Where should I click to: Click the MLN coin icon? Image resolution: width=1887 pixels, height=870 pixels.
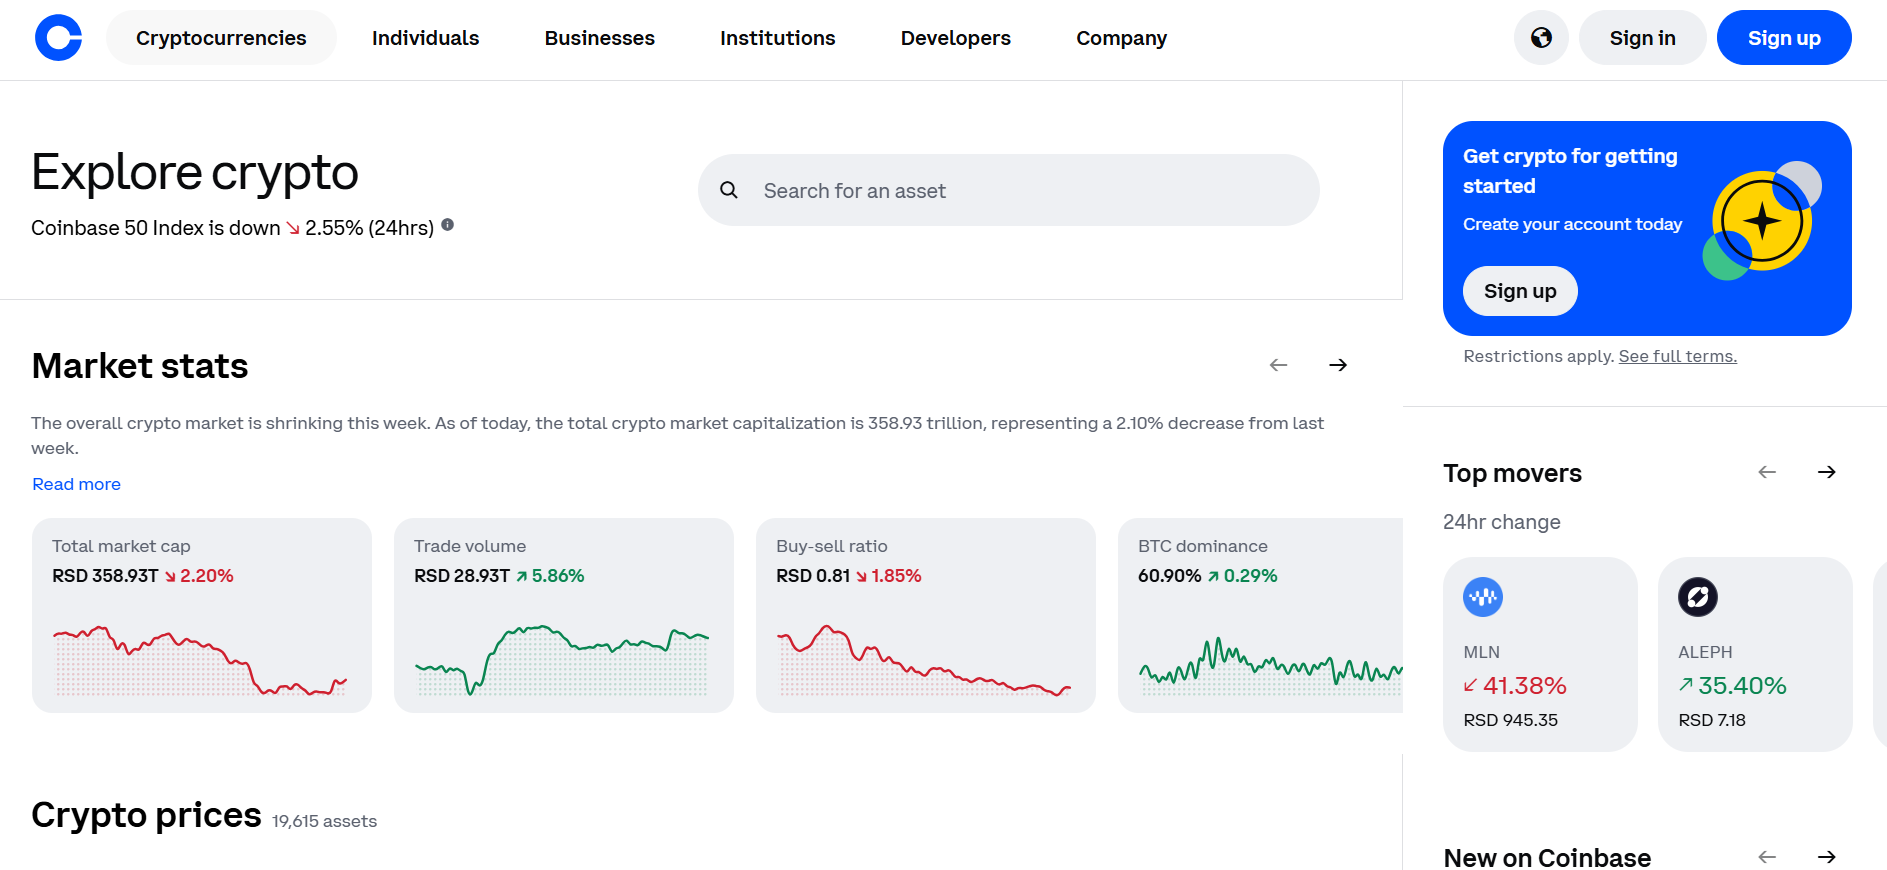click(x=1482, y=597)
